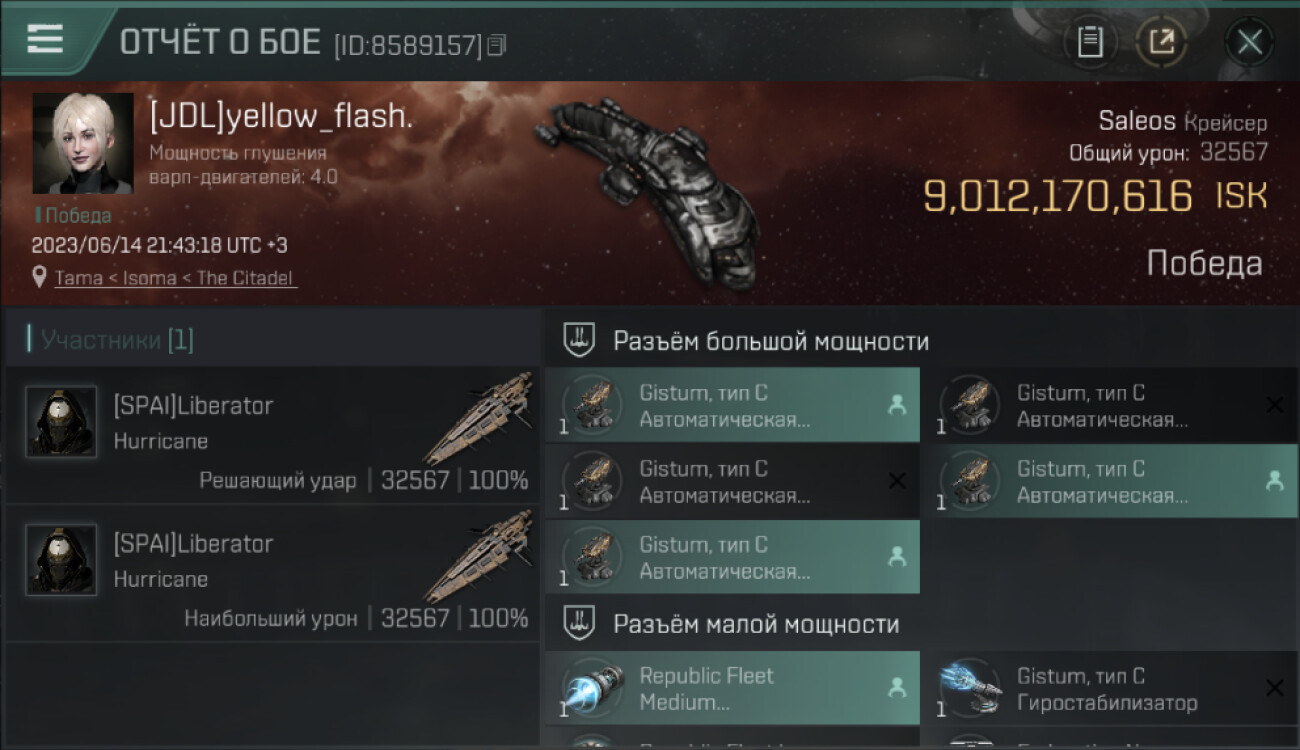Click the Разъём большой мощности section icon
1300x750 pixels.
coord(580,340)
